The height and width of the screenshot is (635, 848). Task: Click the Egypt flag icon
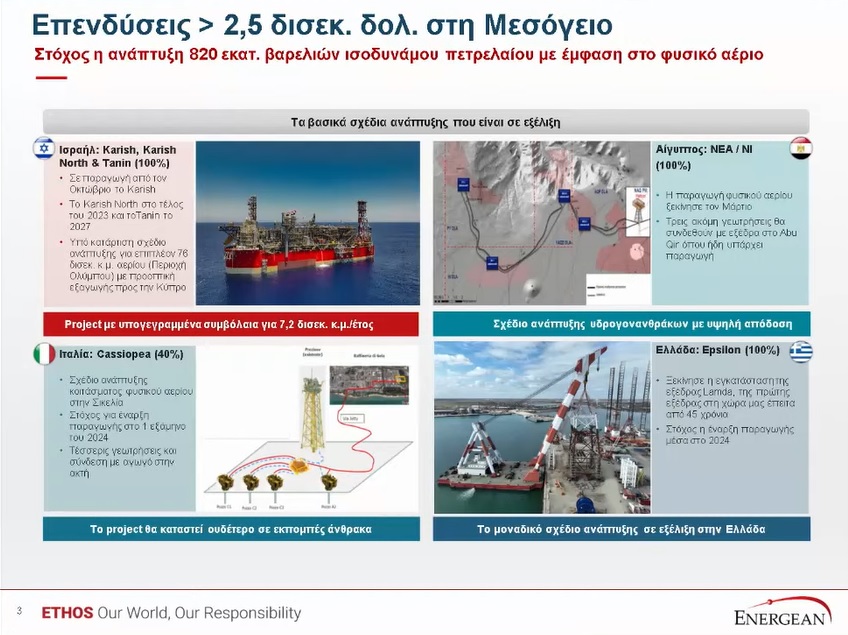click(801, 148)
